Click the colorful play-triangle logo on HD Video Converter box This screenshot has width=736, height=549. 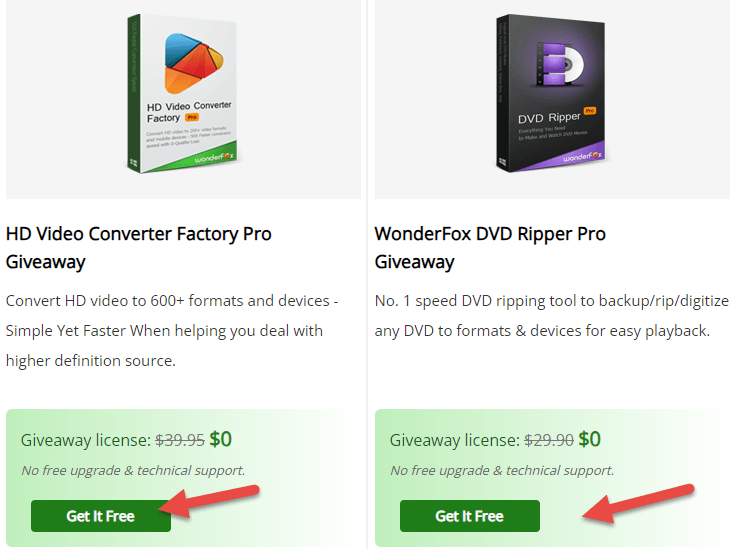pos(193,63)
